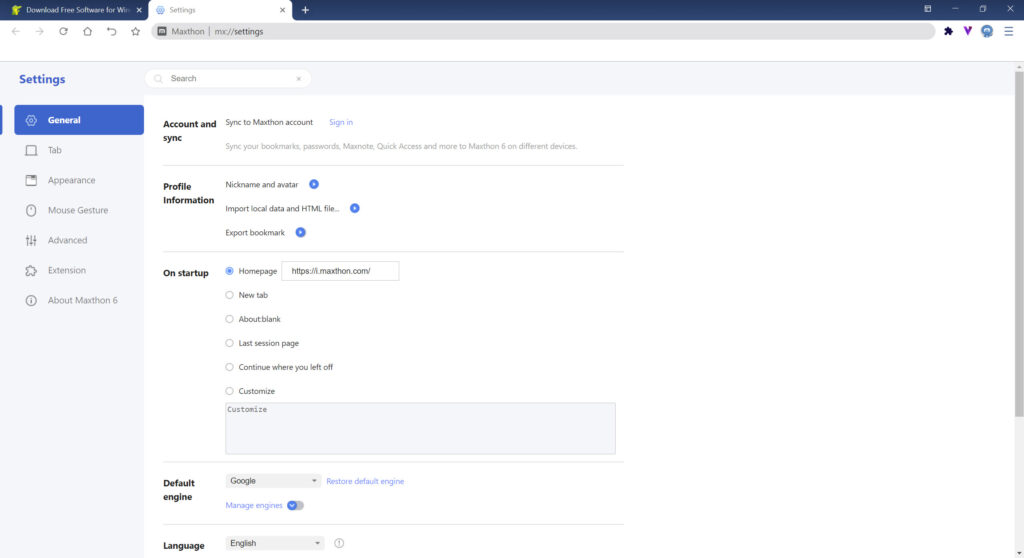Click the home icon in toolbar
Image resolution: width=1024 pixels, height=558 pixels.
pos(87,31)
